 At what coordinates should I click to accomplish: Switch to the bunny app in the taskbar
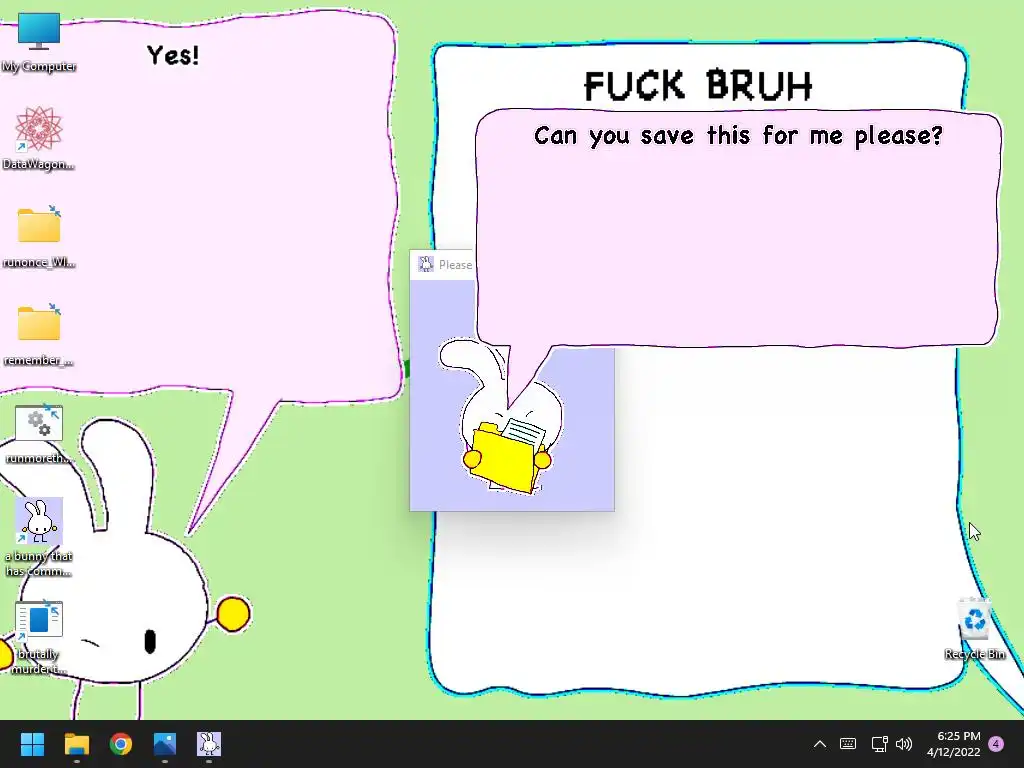pos(209,744)
